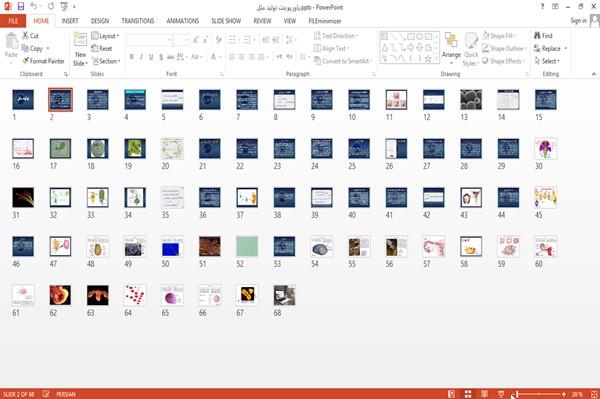
Task: Select slide 68 thumbnail
Action: click(284, 295)
